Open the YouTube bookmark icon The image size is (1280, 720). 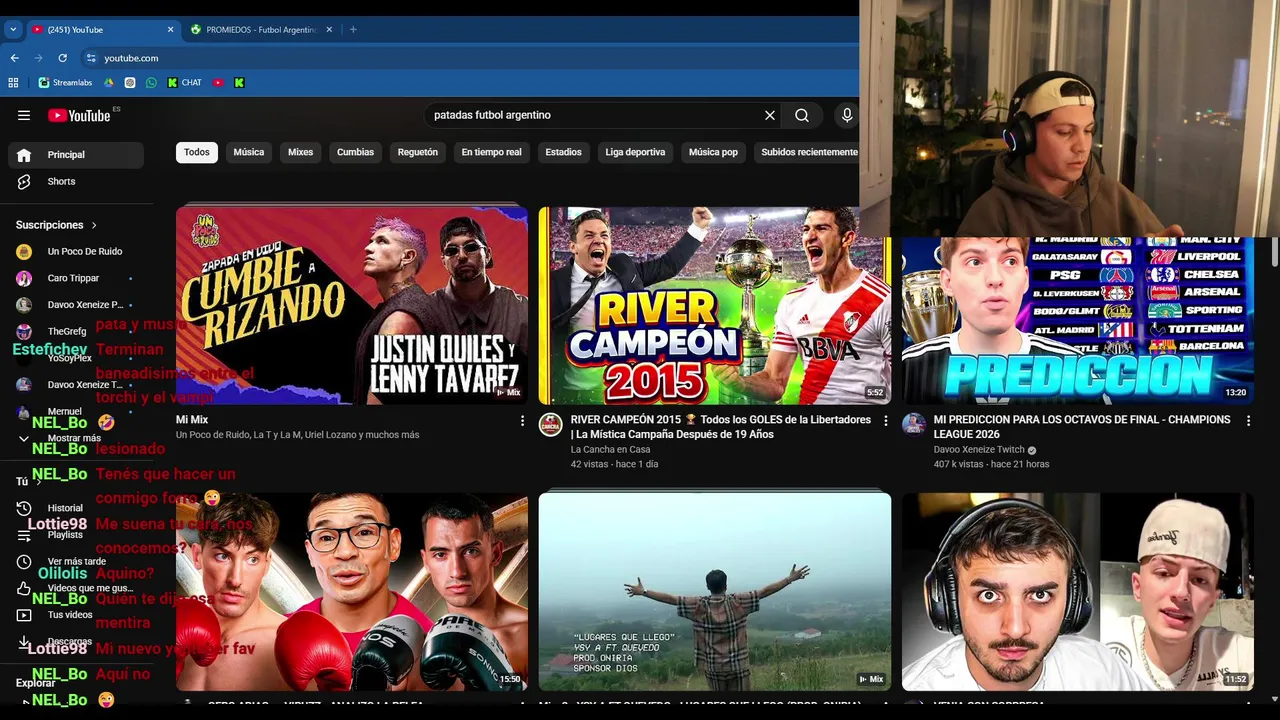(218, 83)
